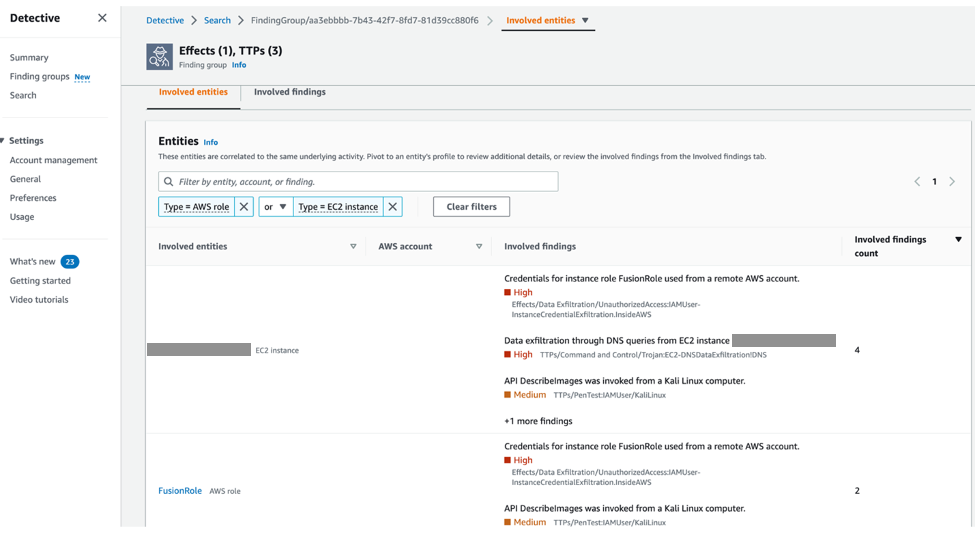Viewport: 977px width, 539px height.
Task: Click the entity filter text field
Action: [x=358, y=182]
